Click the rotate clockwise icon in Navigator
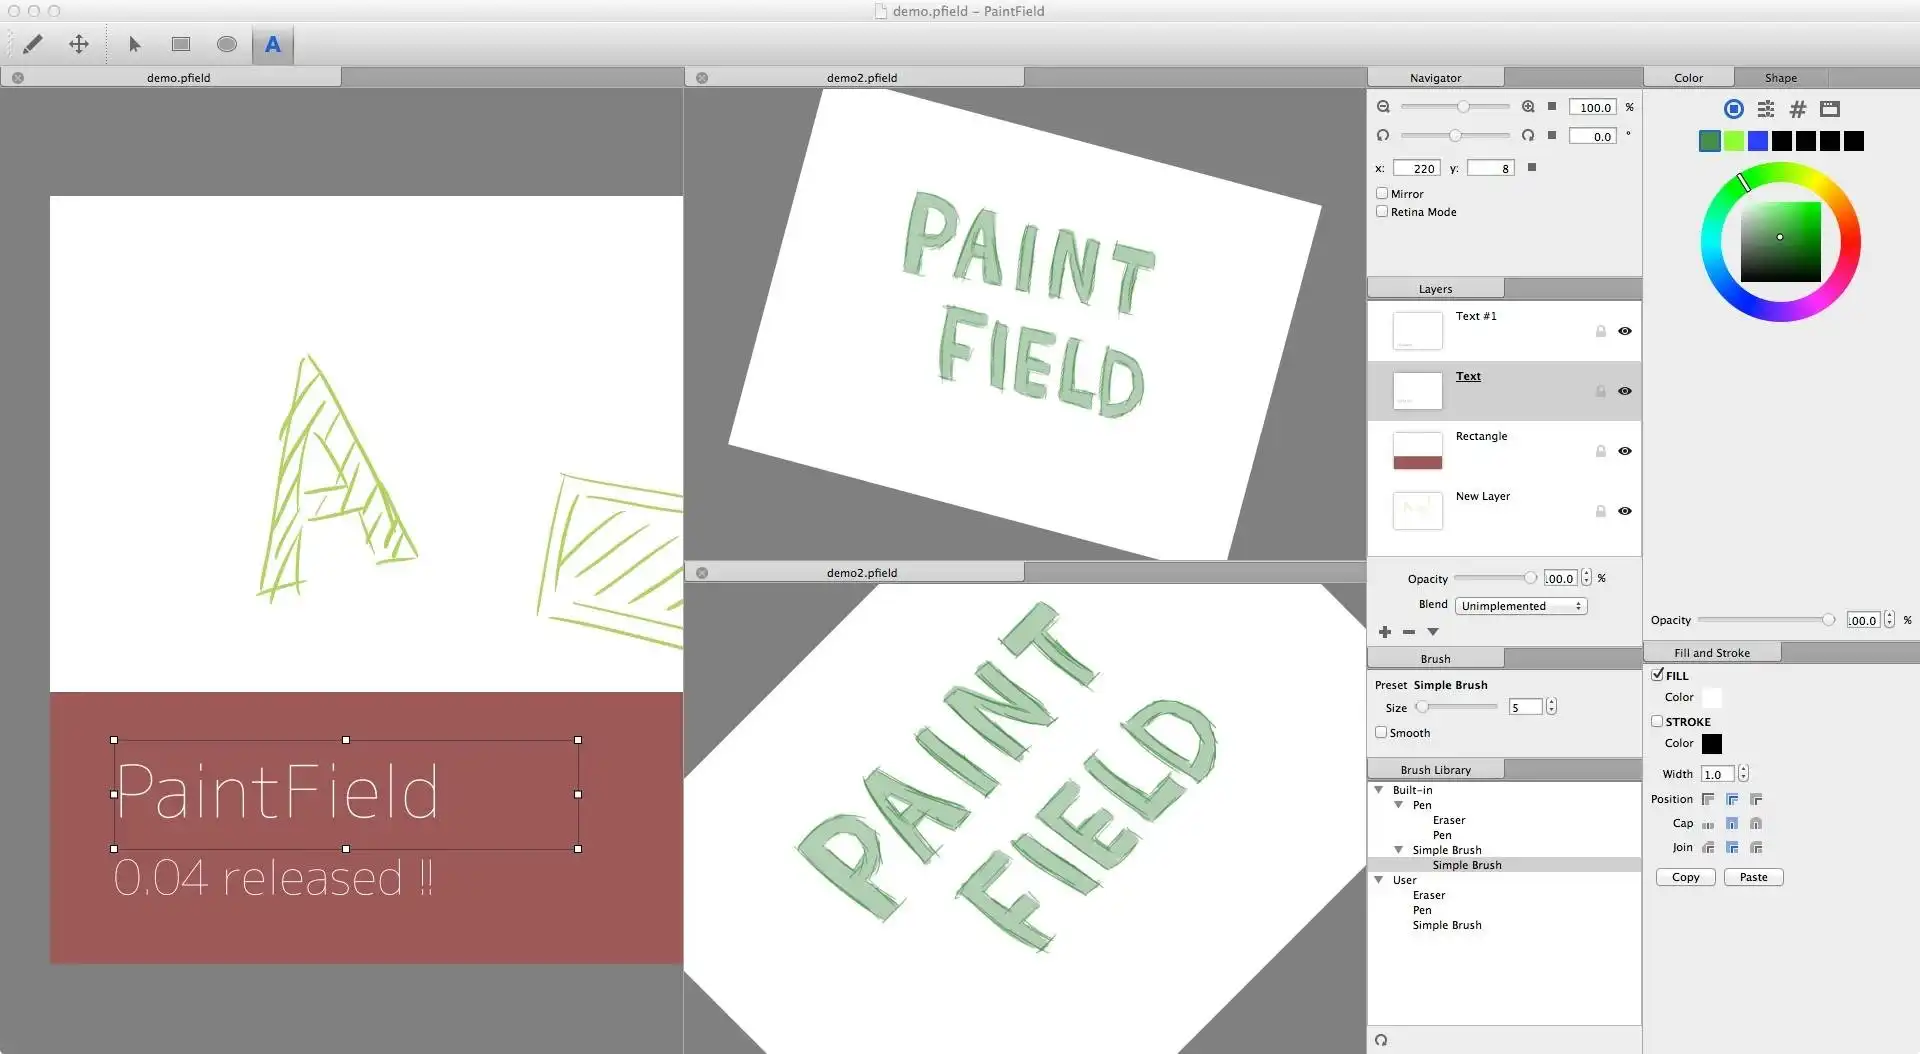The height and width of the screenshot is (1054, 1920). 1528,135
